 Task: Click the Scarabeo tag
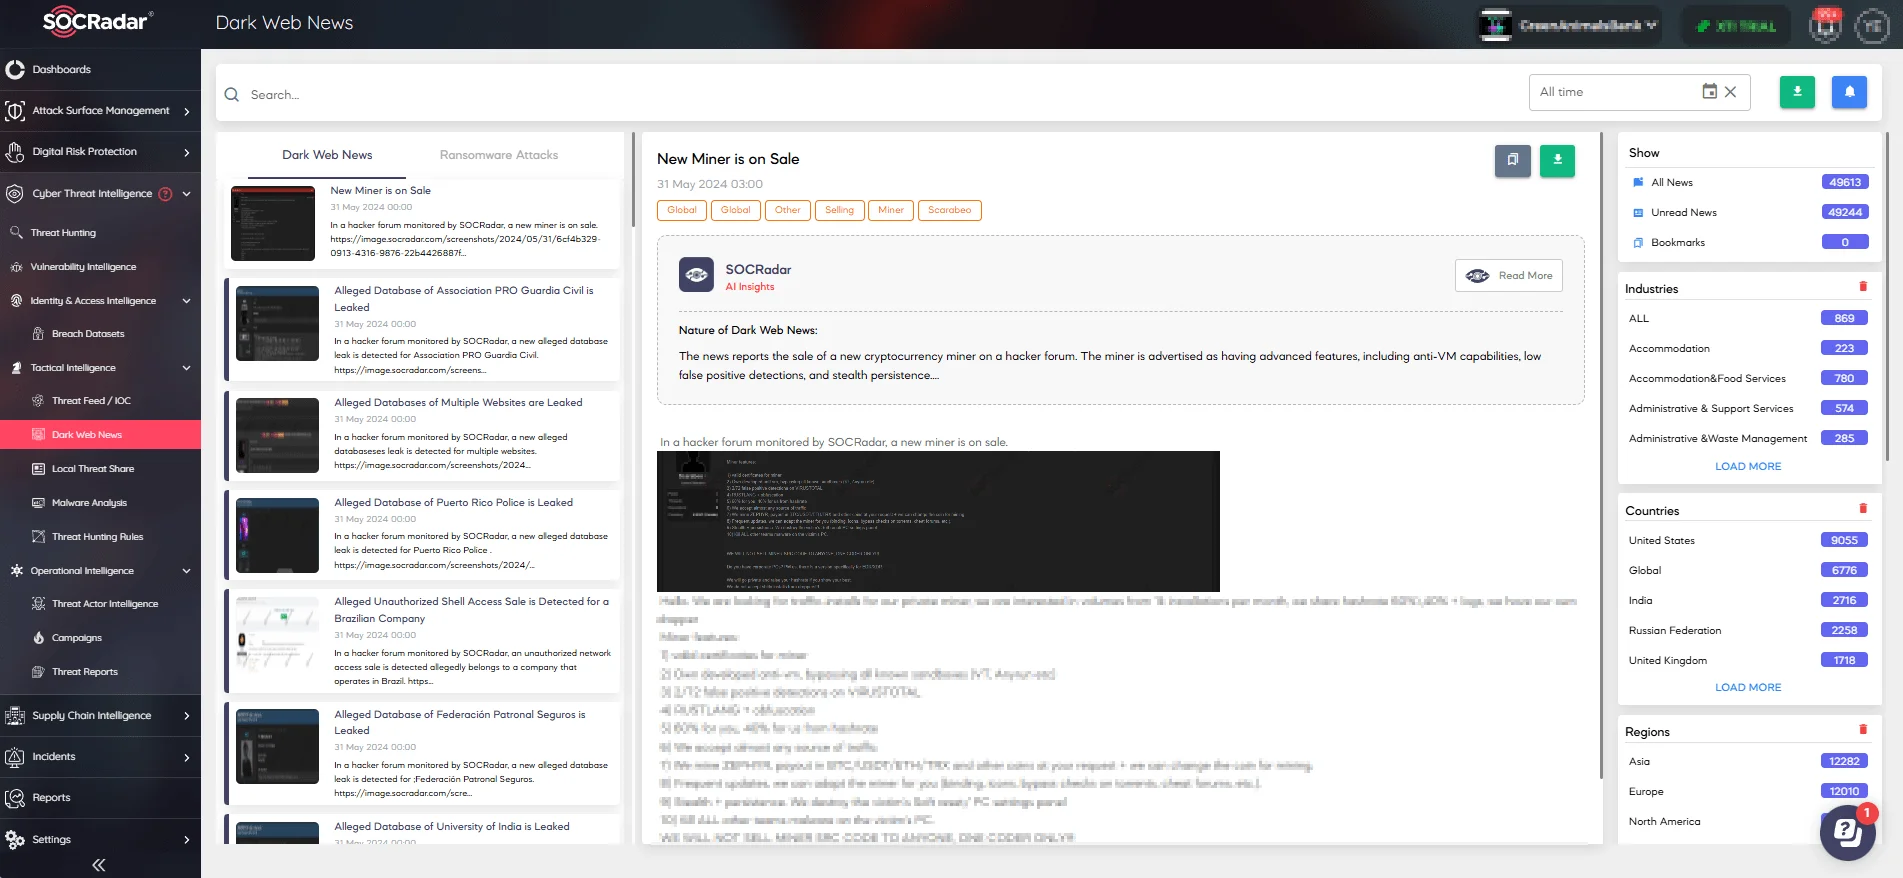coord(949,210)
